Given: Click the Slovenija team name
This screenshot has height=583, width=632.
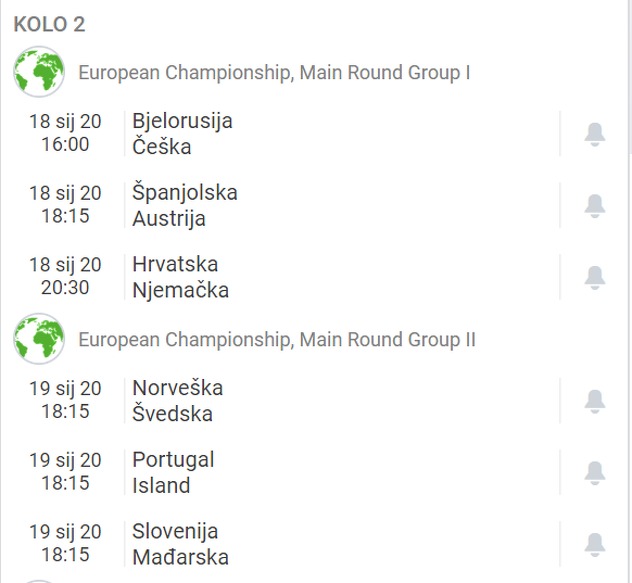Looking at the screenshot, I should (x=175, y=531).
